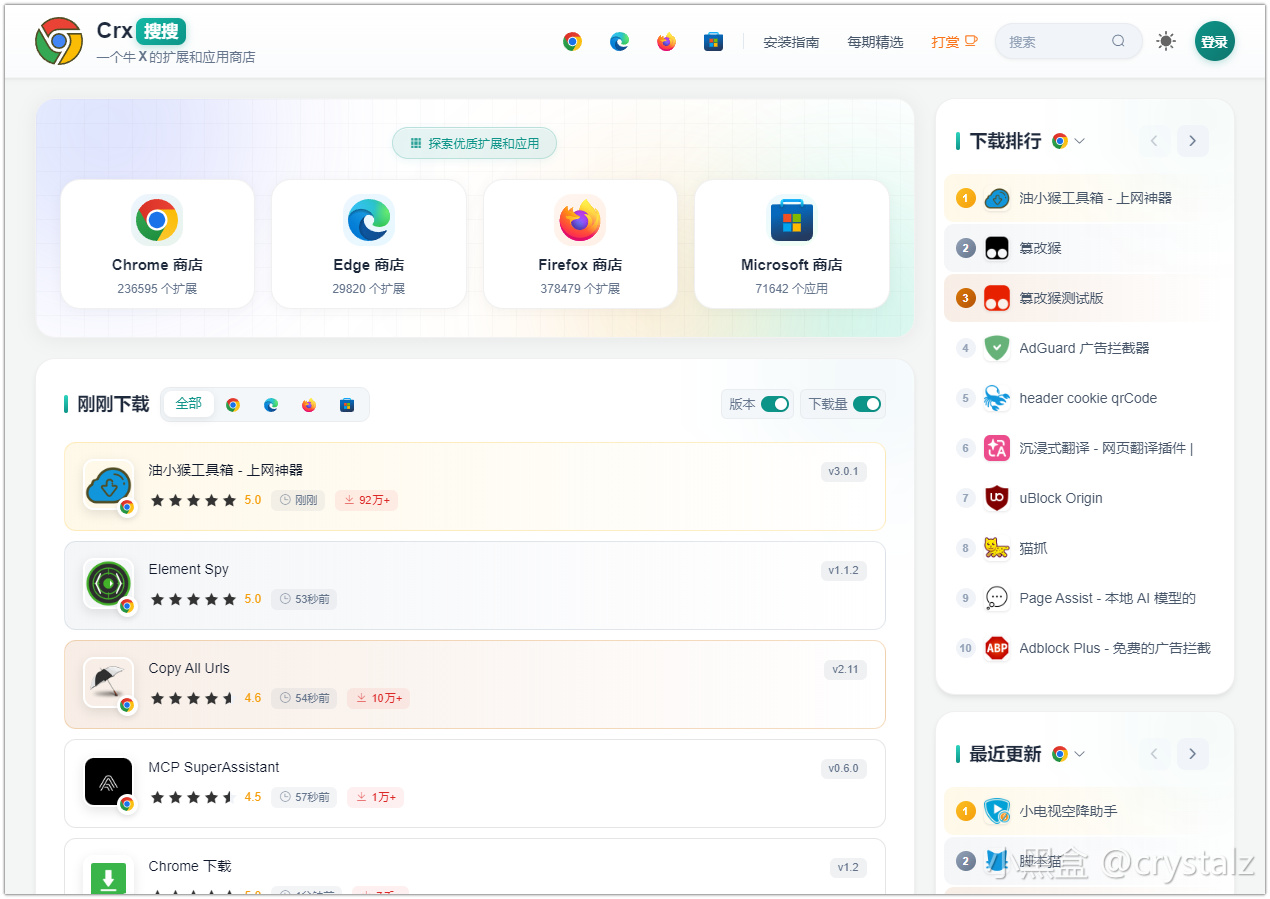
Task: Open uBlock Origin ranking text
Action: [x=1061, y=498]
